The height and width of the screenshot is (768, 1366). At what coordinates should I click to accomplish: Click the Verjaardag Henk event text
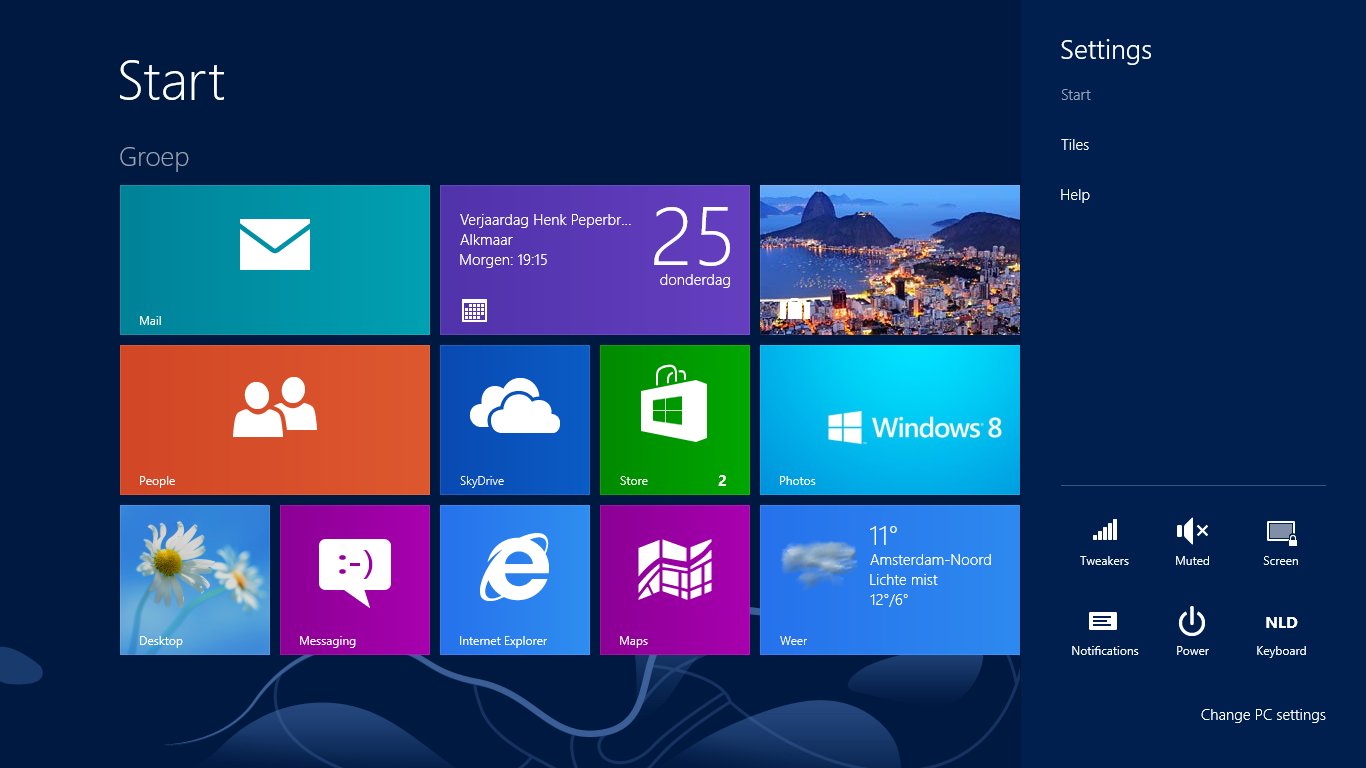pyautogui.click(x=546, y=220)
